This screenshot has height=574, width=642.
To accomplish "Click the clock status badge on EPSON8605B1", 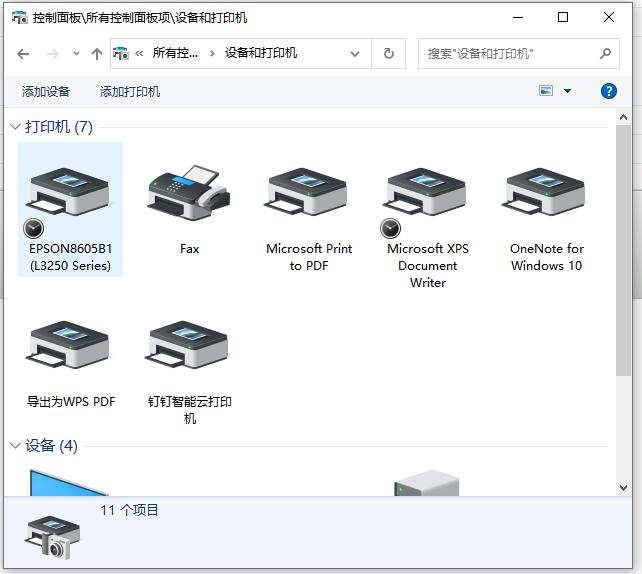I will point(33,228).
